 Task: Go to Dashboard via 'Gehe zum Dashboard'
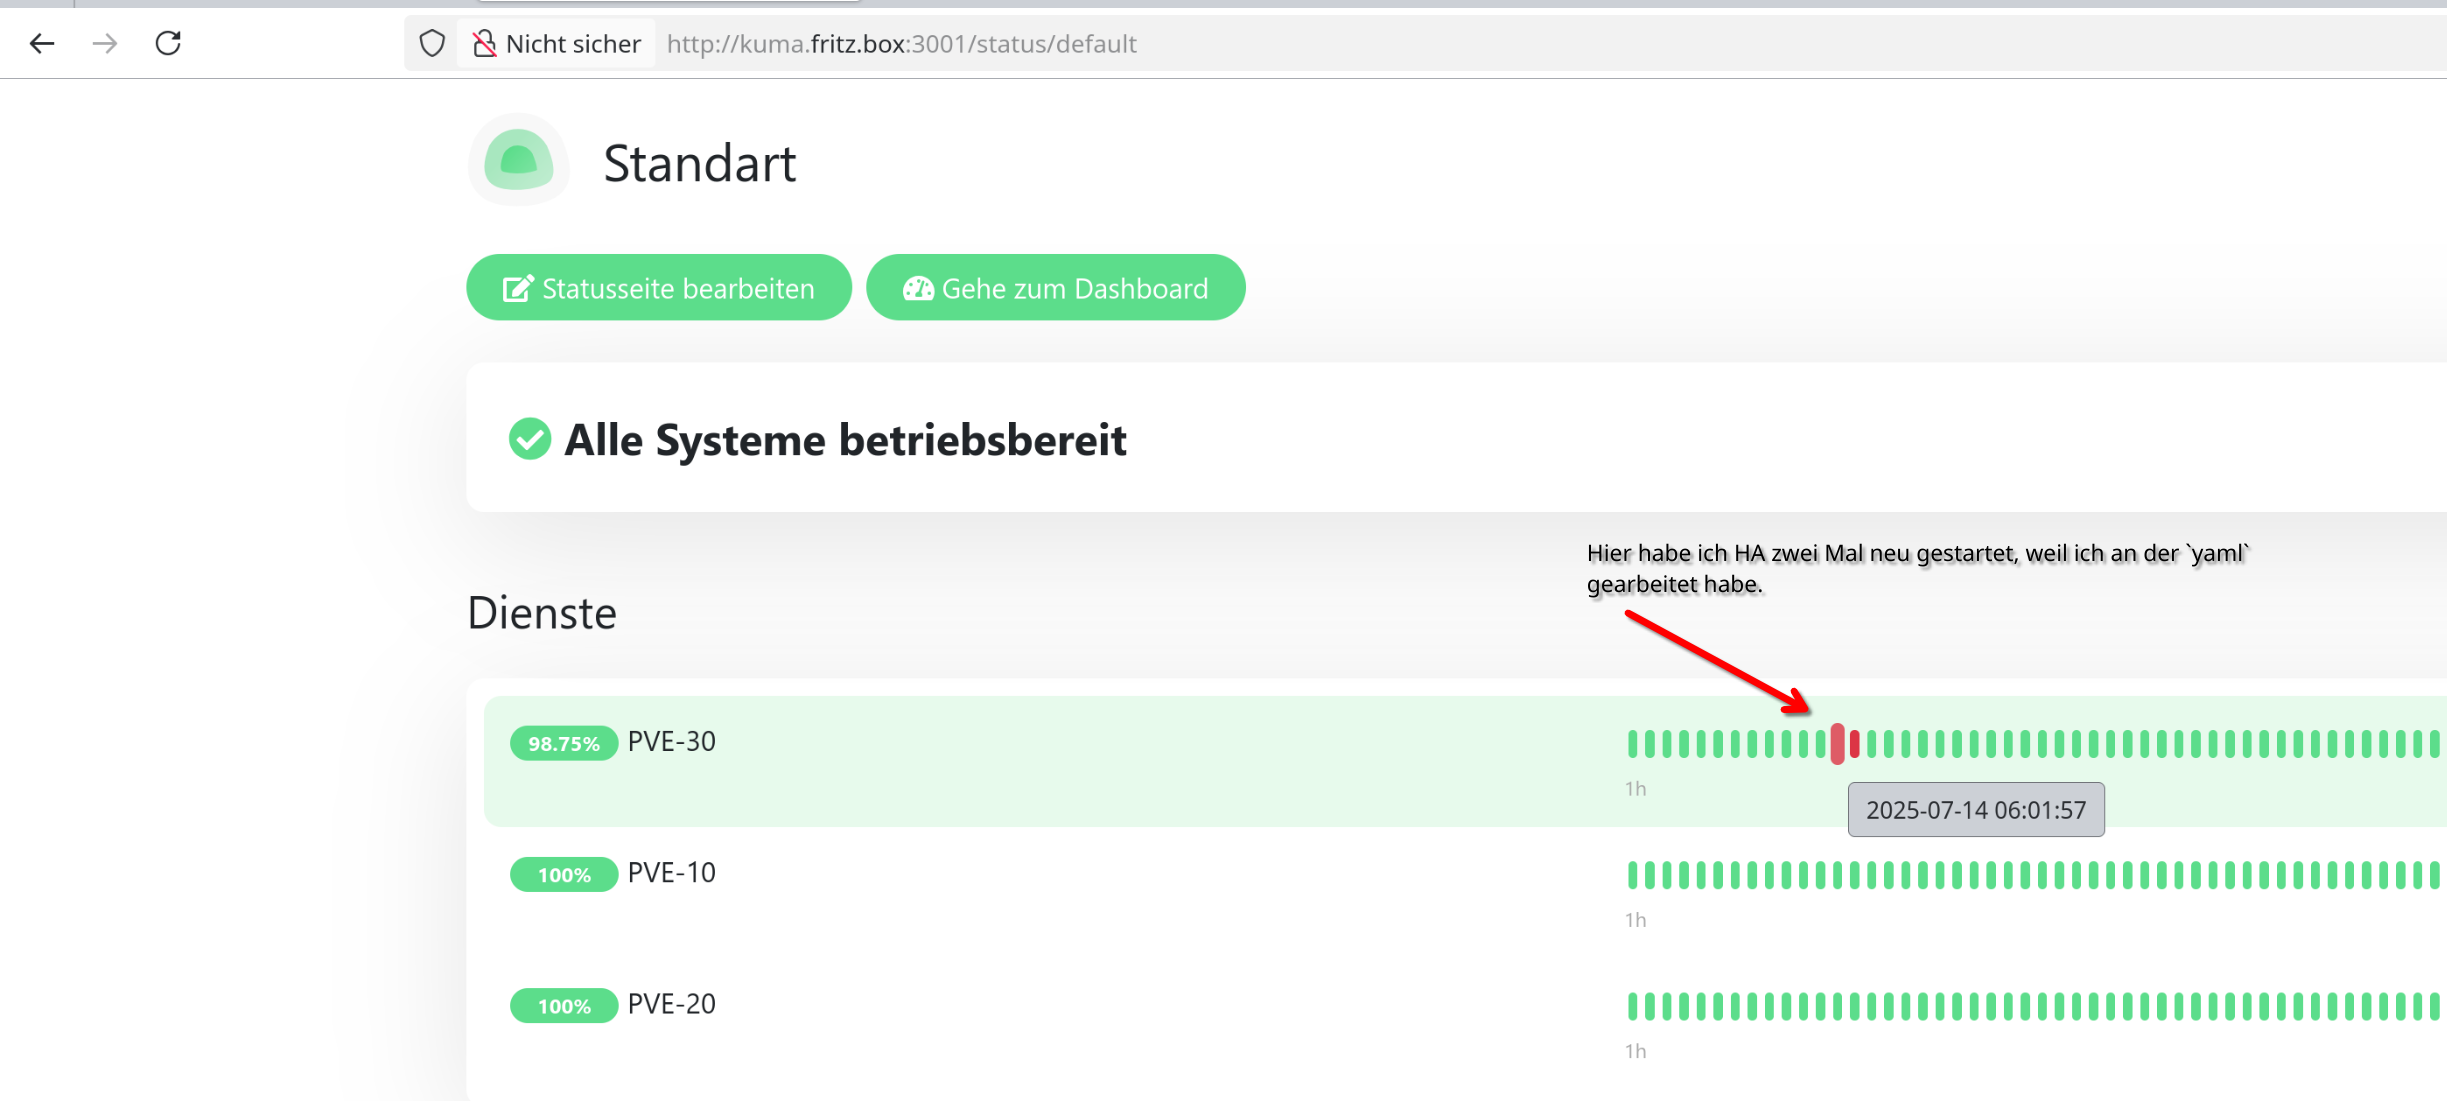[x=1055, y=288]
